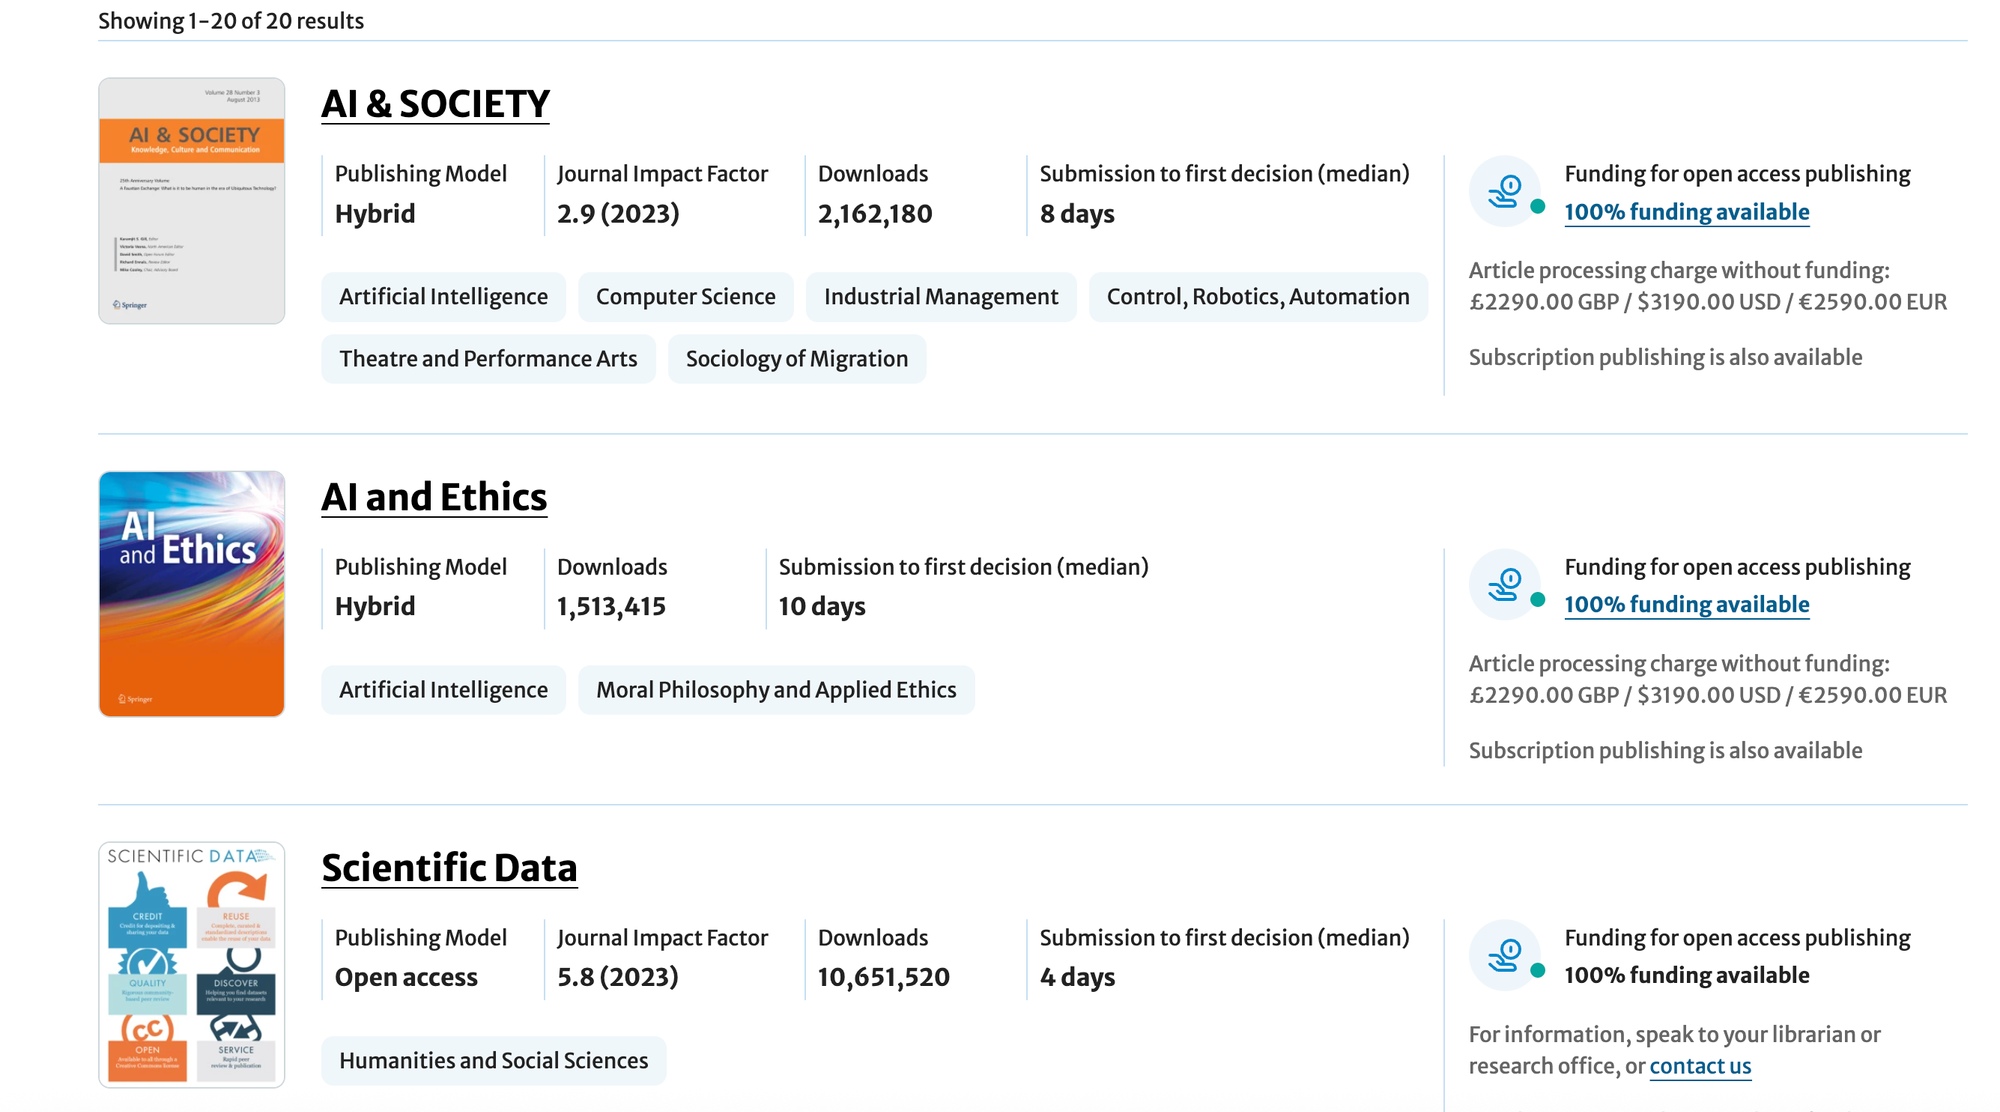This screenshot has width=2000, height=1112.
Task: Click AI & SOCIETY's article processing charge text
Action: pyautogui.click(x=1708, y=287)
